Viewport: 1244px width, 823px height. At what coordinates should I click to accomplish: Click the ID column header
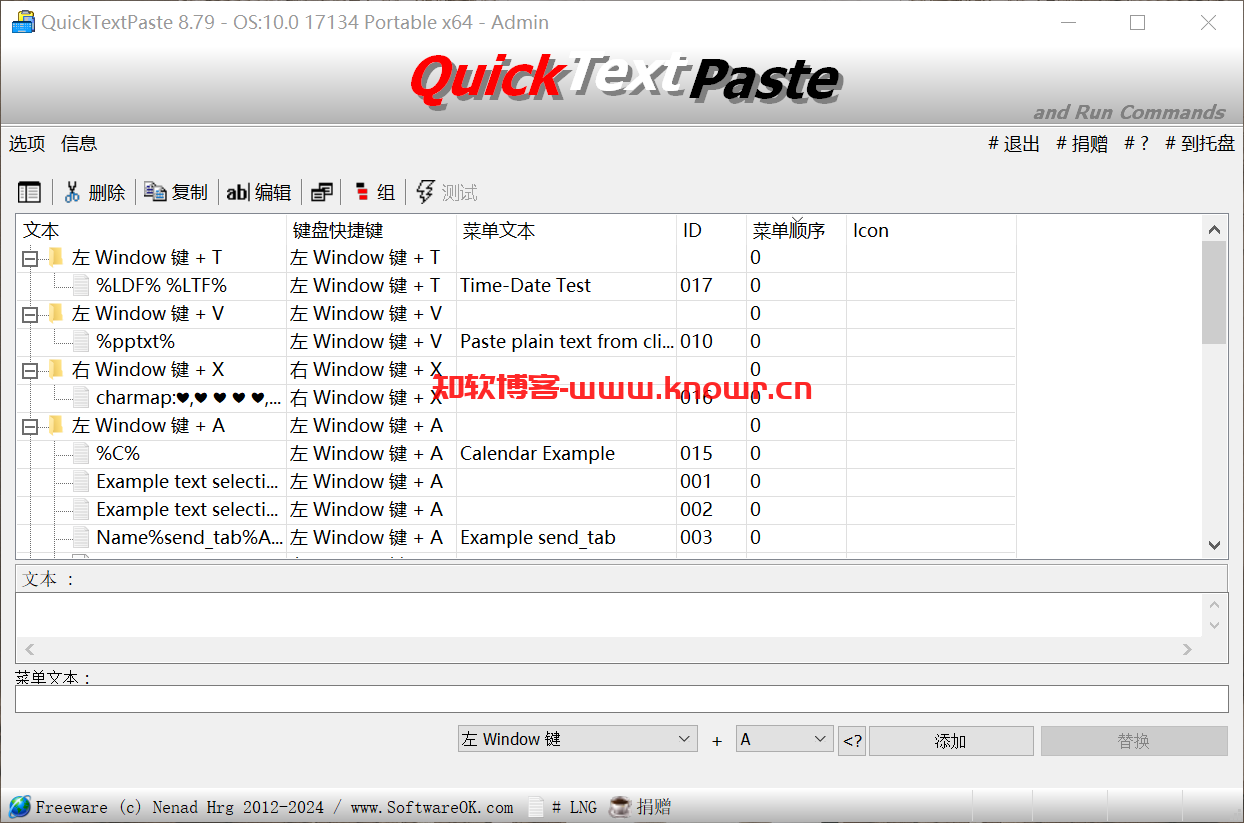[x=712, y=230]
